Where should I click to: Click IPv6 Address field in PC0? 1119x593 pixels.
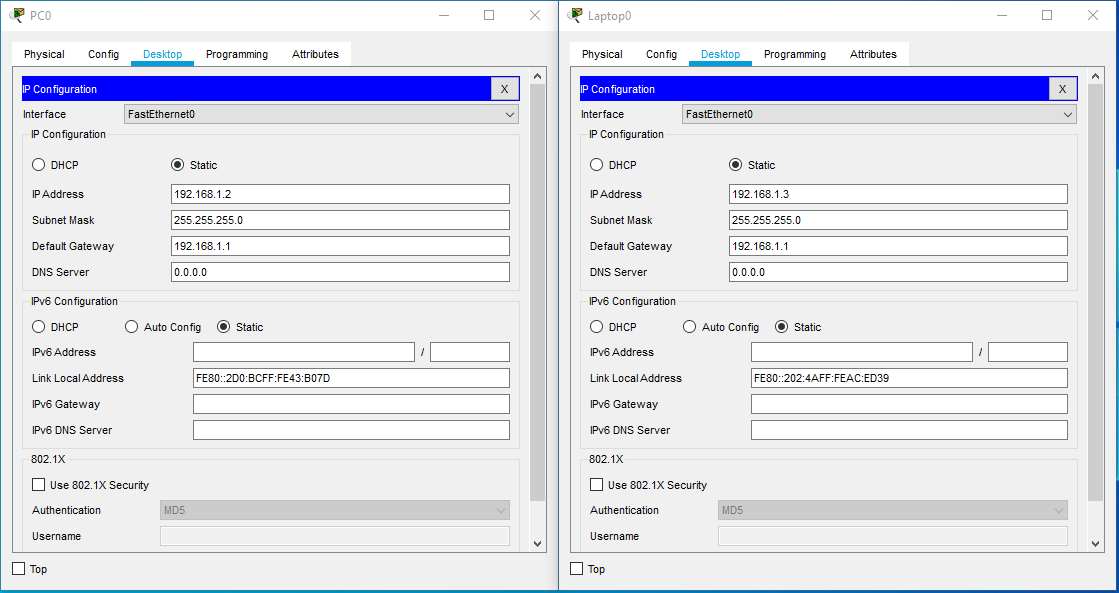click(x=304, y=352)
